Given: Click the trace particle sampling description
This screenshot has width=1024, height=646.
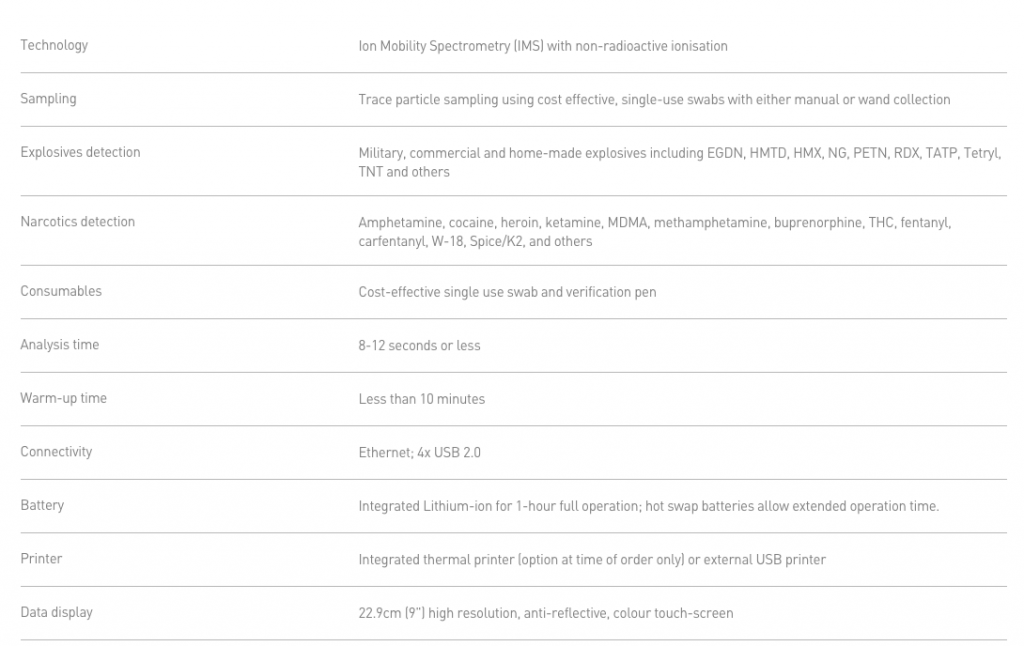Looking at the screenshot, I should (x=654, y=100).
